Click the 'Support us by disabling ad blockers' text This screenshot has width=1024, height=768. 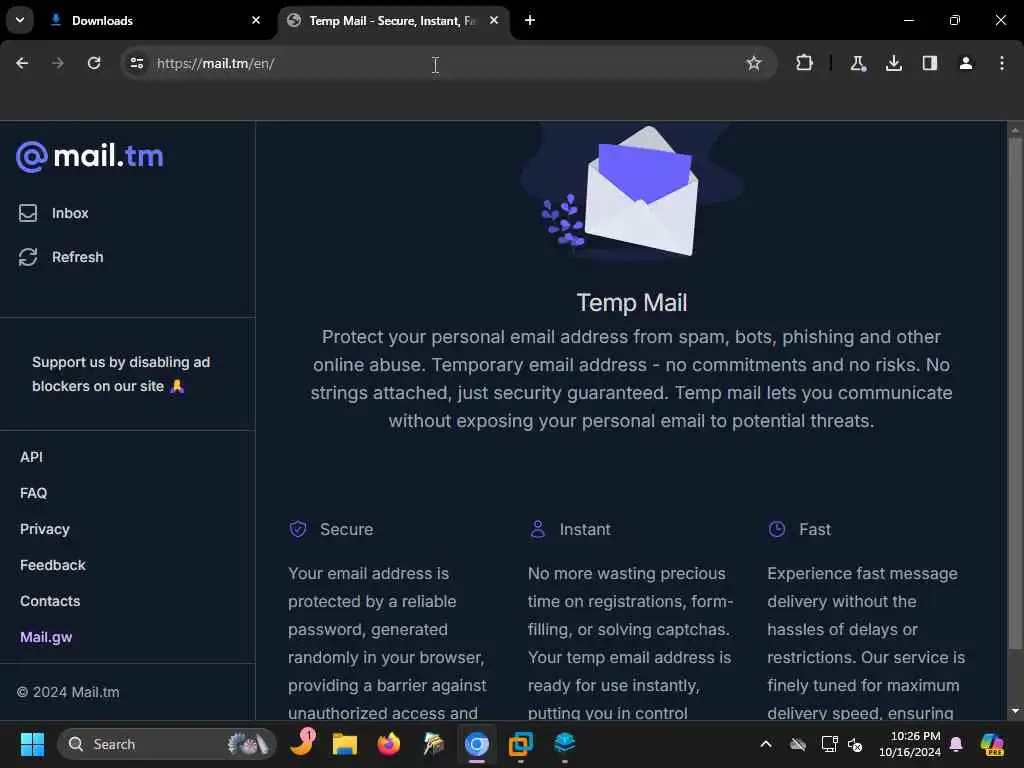click(121, 374)
